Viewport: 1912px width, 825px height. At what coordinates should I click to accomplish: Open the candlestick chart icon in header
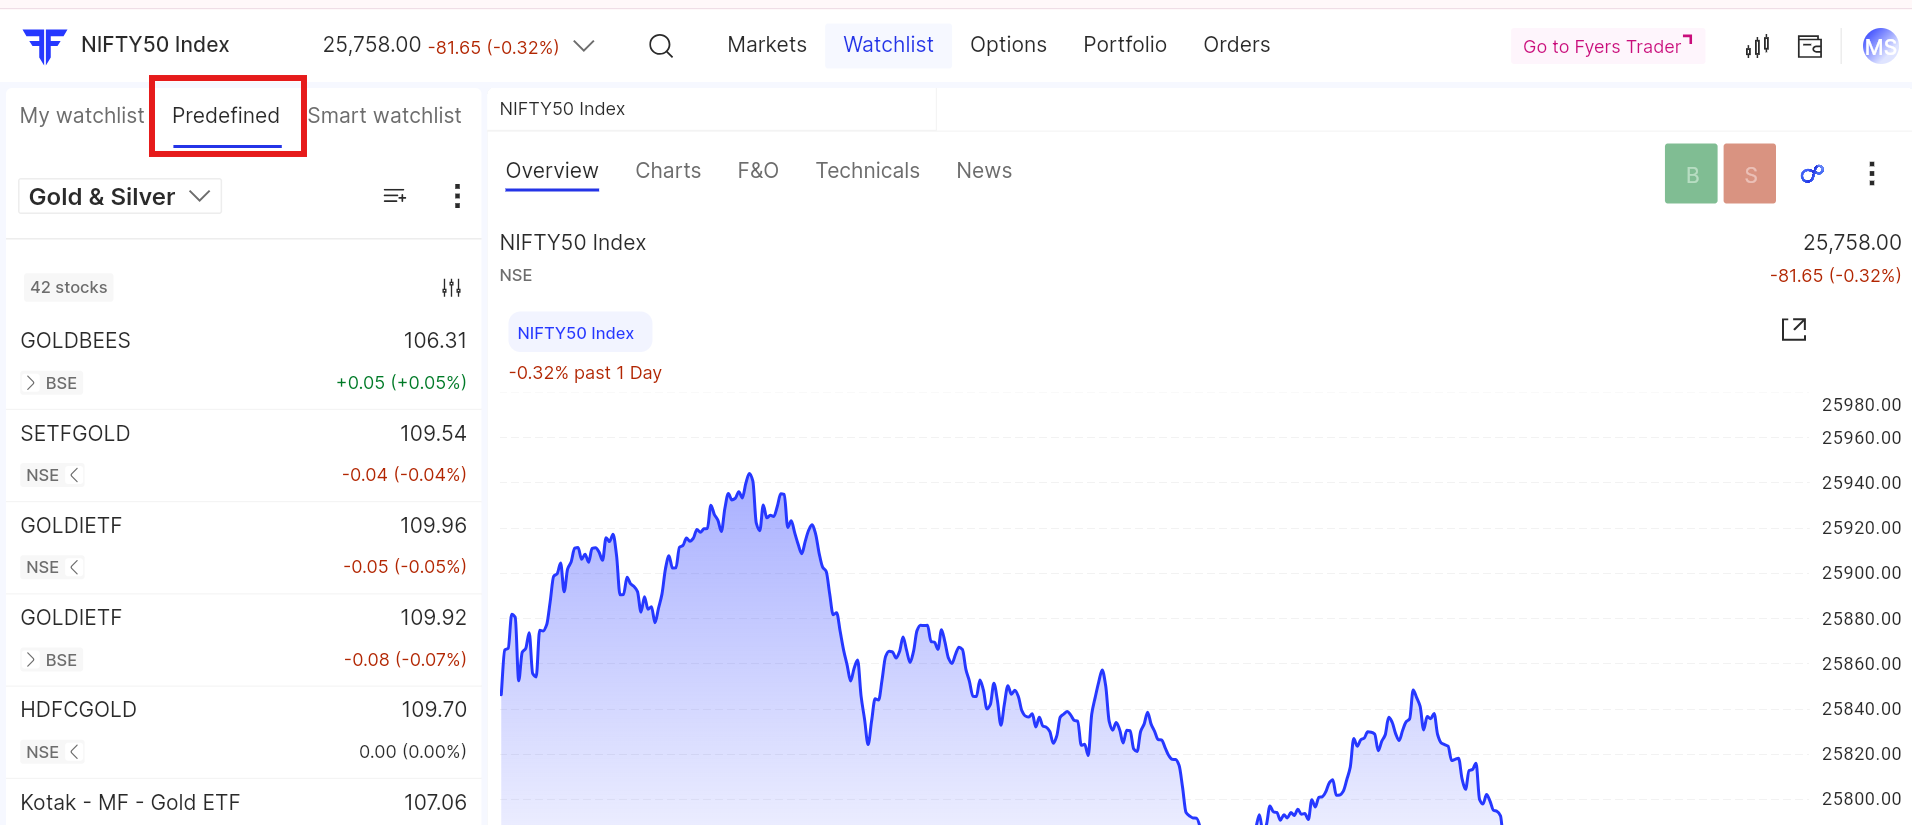[1757, 46]
